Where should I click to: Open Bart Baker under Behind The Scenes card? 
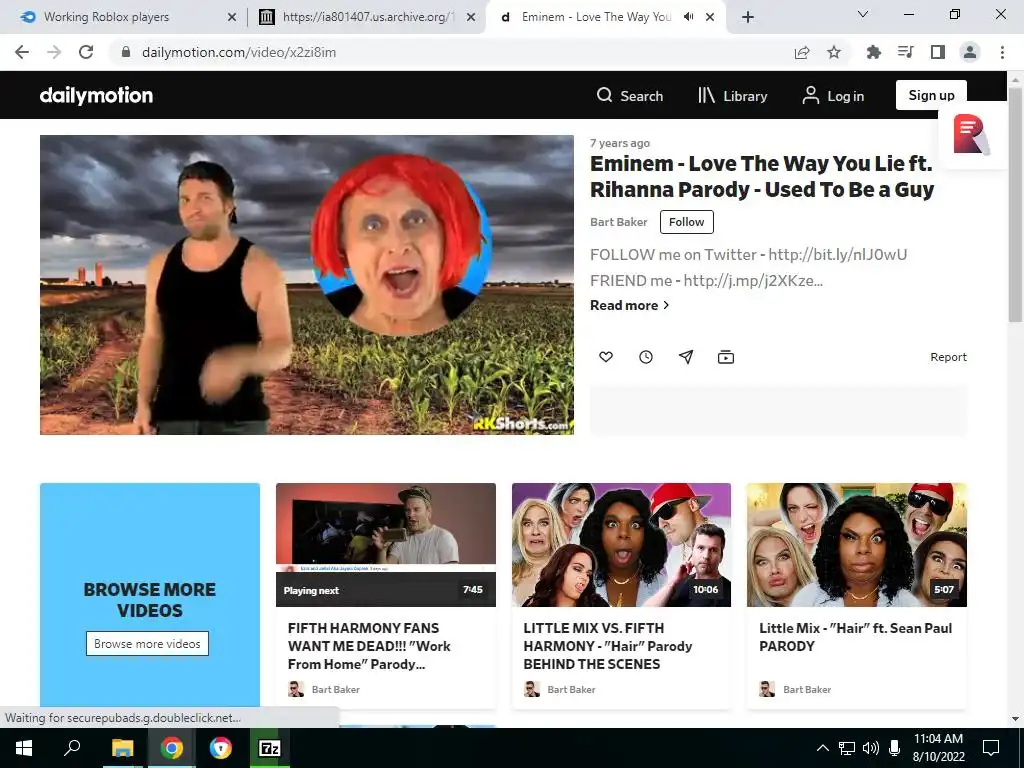click(571, 690)
